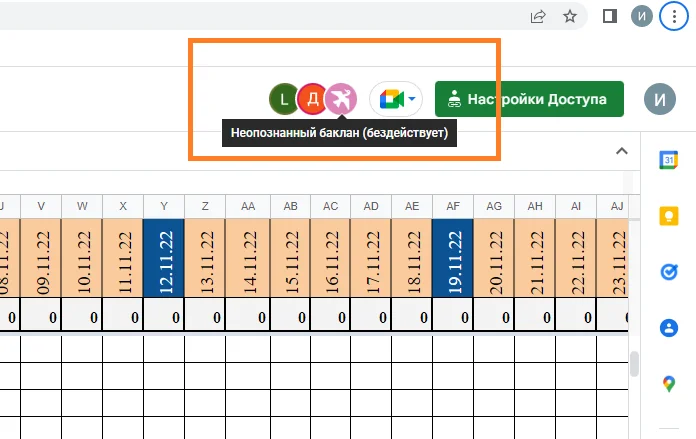The height and width of the screenshot is (439, 696).
Task: Click the pink anonymous bird avatar
Action: tap(341, 99)
